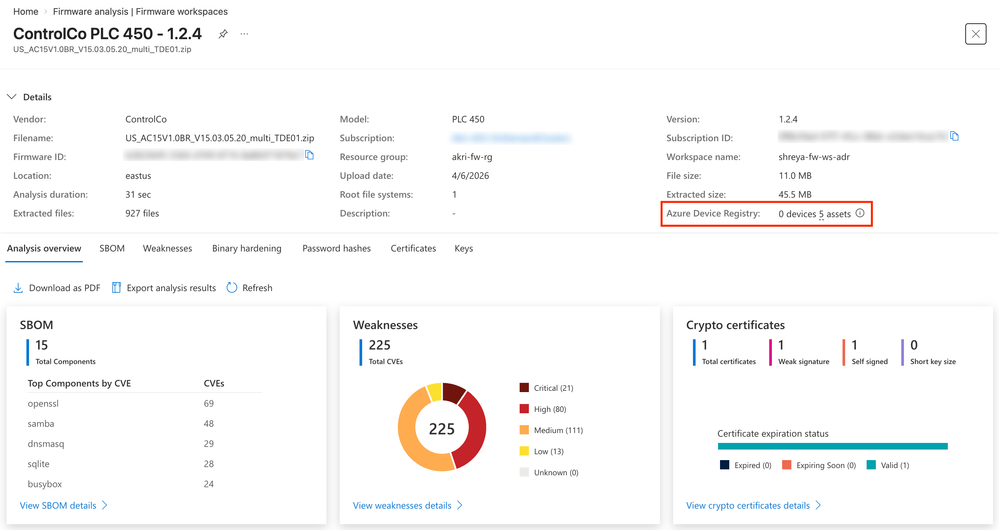The image size is (999, 530).
Task: Switch to the Password hashes tab
Action: click(x=336, y=248)
